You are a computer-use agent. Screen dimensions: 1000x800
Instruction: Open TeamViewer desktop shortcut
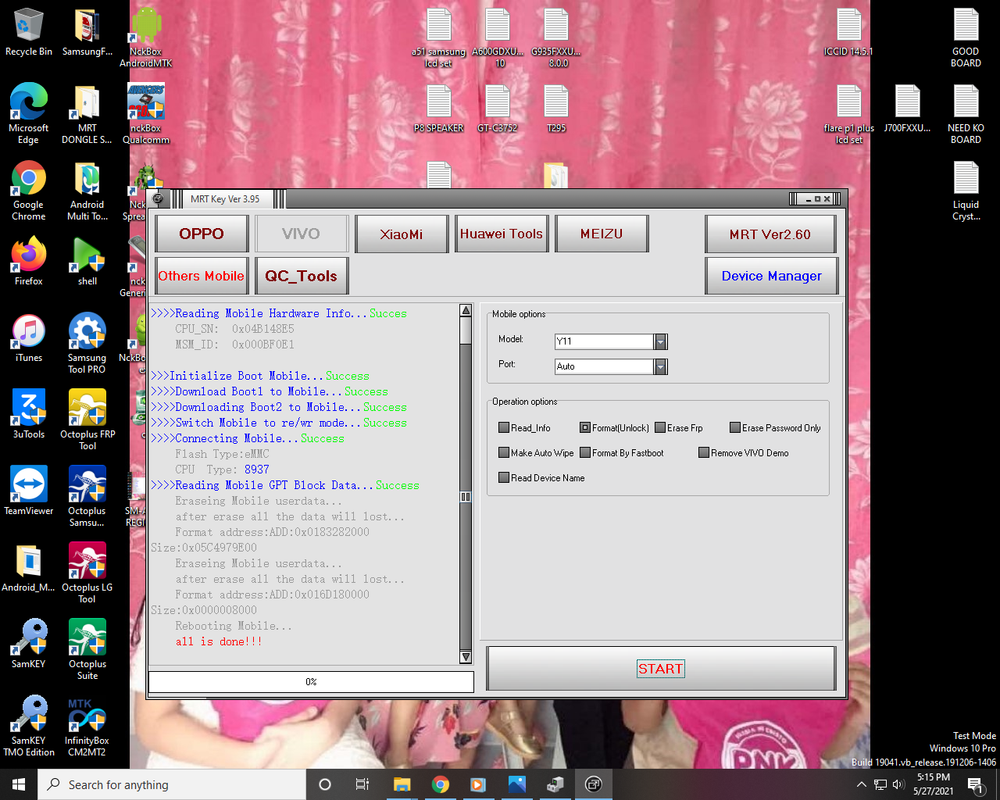(x=28, y=490)
